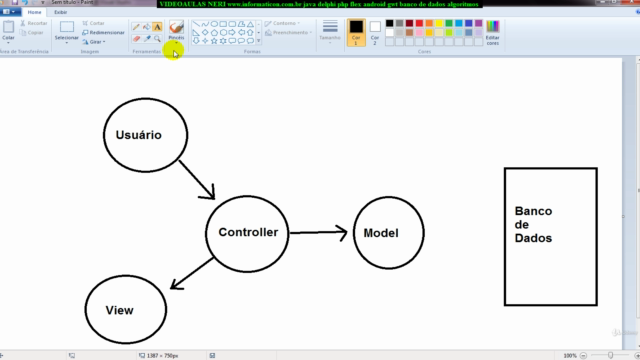Choose the Six-point star shape

(x=223, y=41)
